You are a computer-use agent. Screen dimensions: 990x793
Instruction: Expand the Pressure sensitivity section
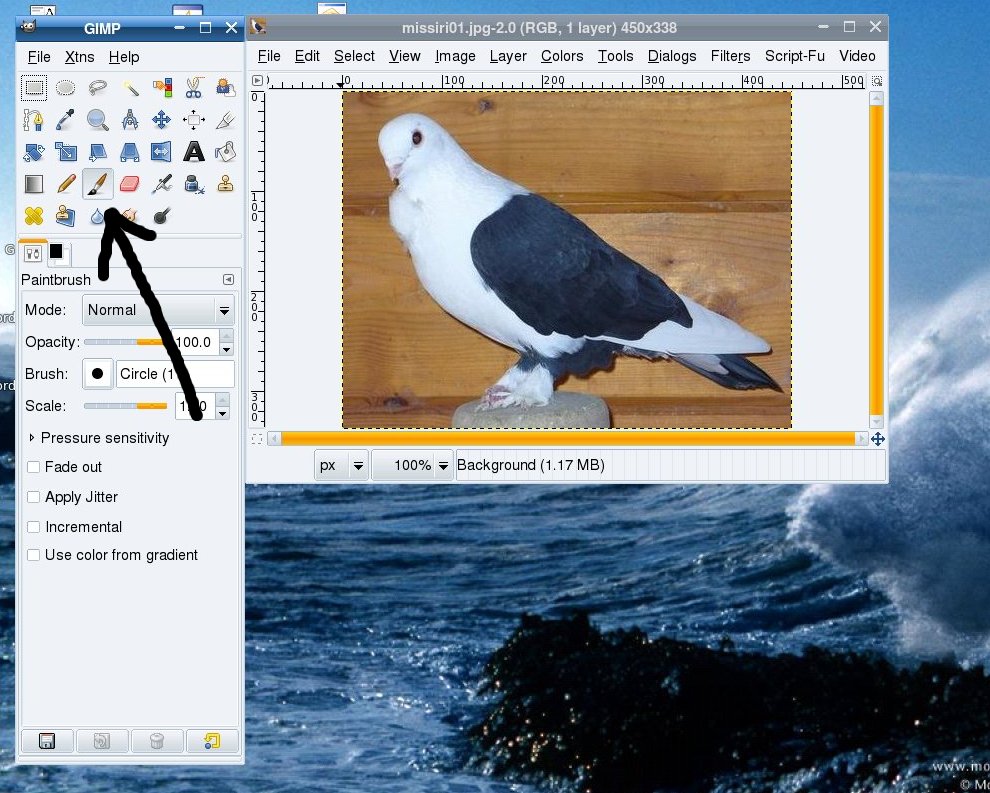(32, 438)
